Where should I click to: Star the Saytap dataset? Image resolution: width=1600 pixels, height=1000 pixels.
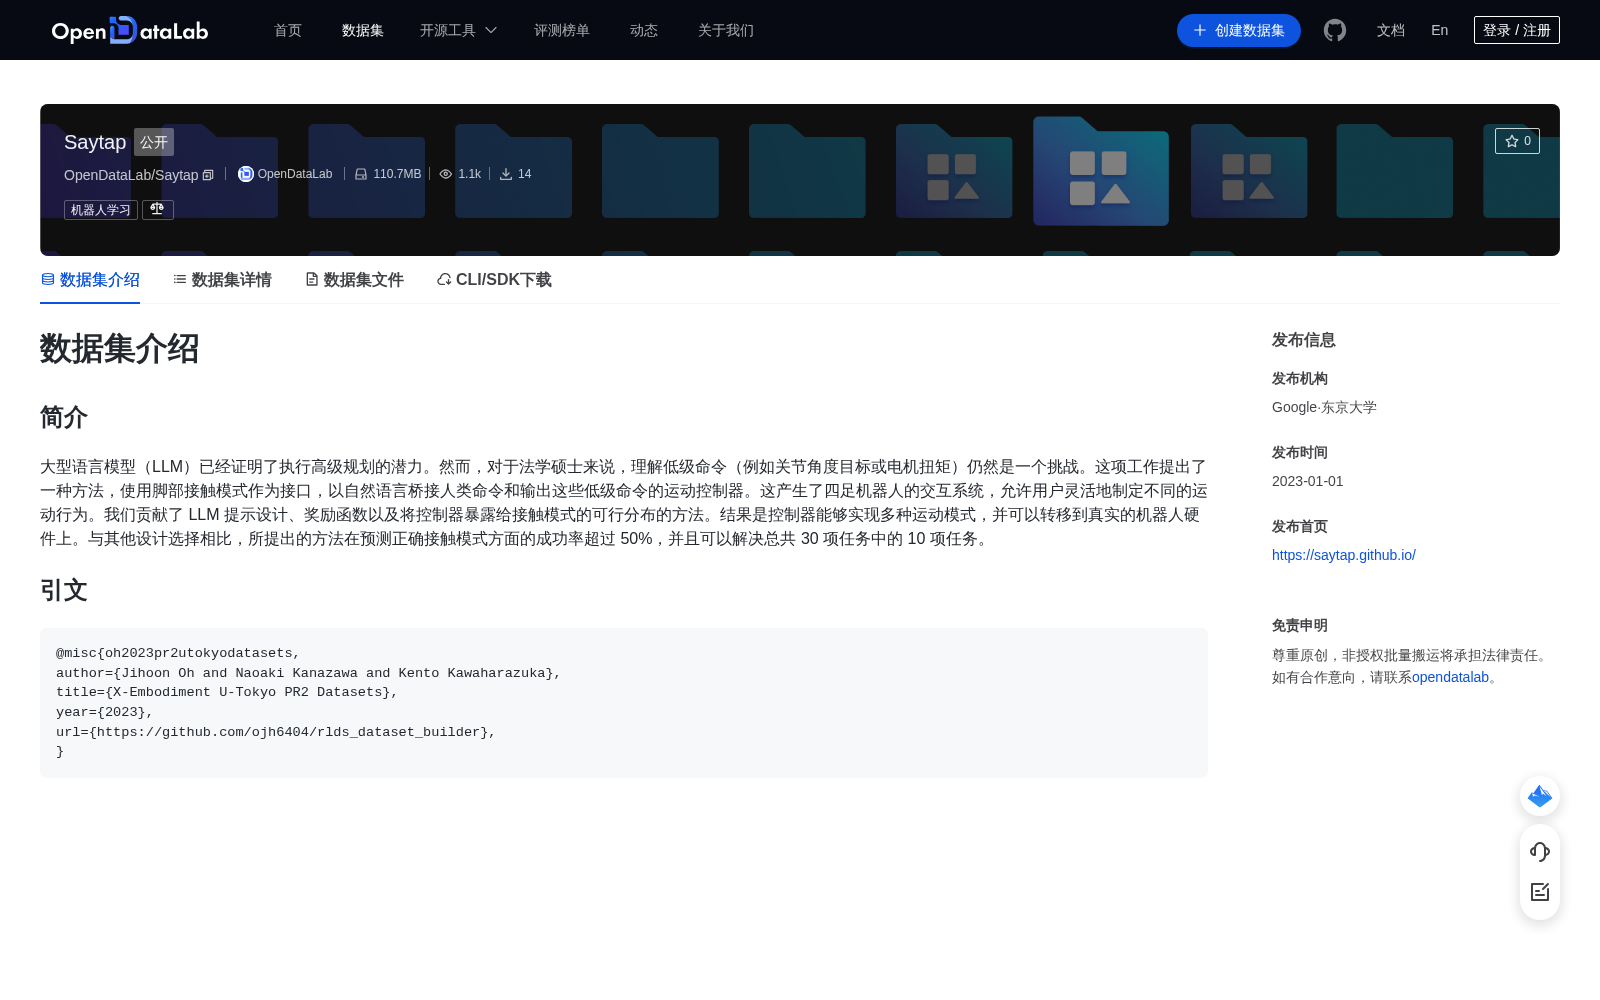(x=1517, y=141)
